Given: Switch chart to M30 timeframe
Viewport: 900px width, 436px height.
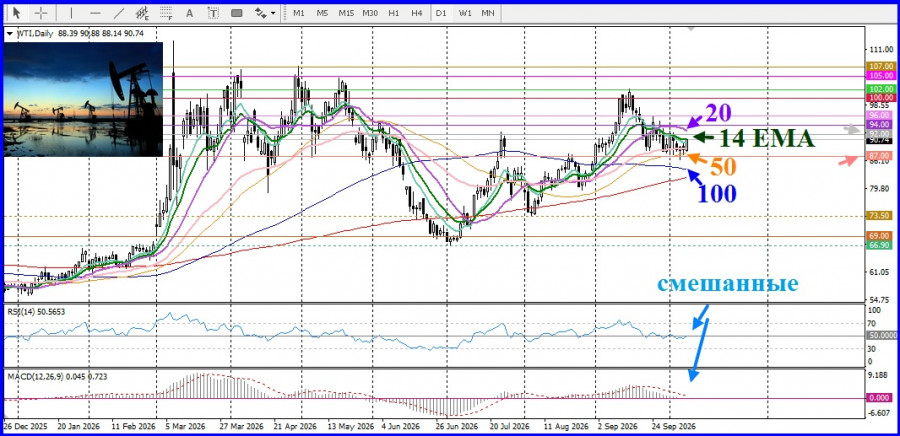Looking at the screenshot, I should pyautogui.click(x=370, y=13).
